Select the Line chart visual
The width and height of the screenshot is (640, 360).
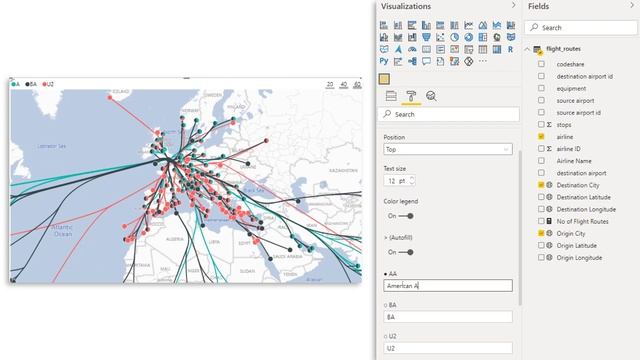469,25
